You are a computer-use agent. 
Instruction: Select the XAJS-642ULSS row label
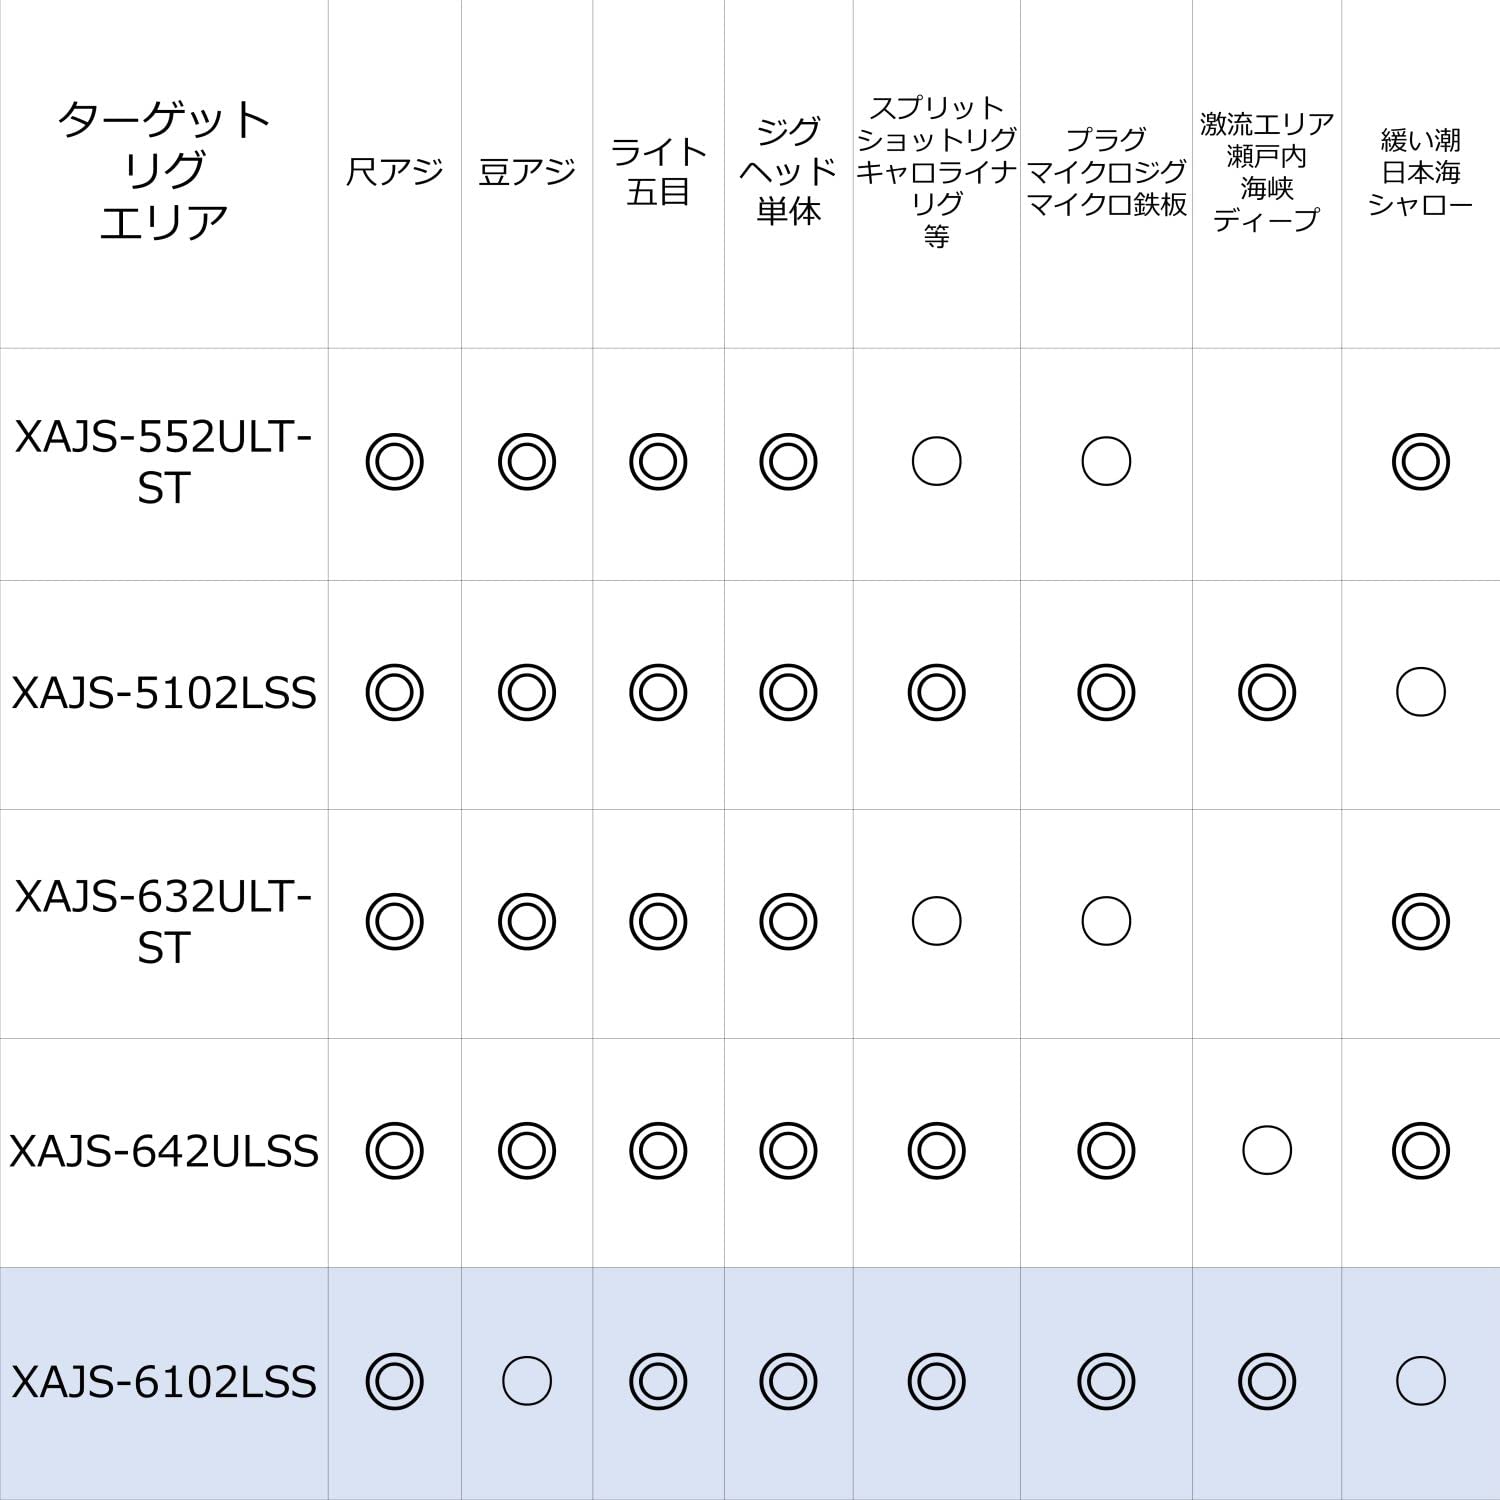(164, 1152)
